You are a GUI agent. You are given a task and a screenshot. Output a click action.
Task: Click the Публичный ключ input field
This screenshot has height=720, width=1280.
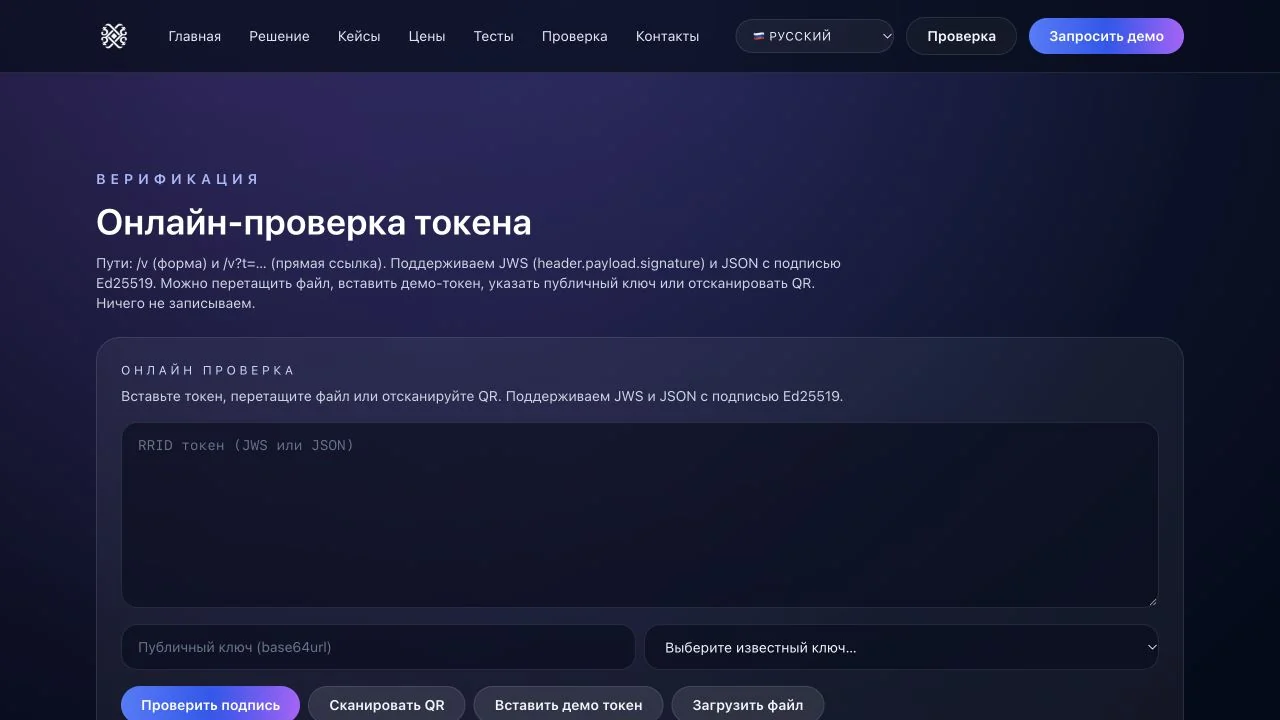(x=378, y=647)
